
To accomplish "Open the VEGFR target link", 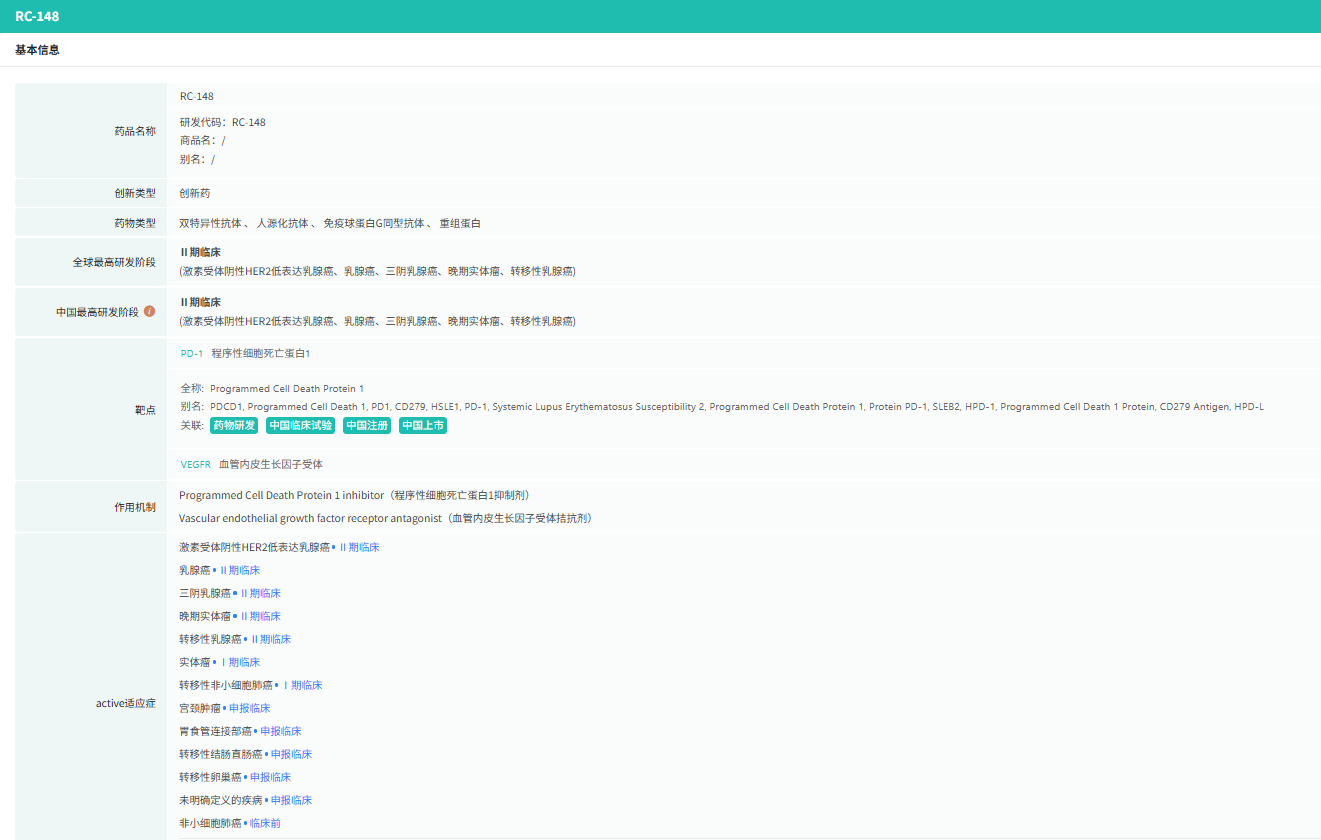I will (x=195, y=465).
